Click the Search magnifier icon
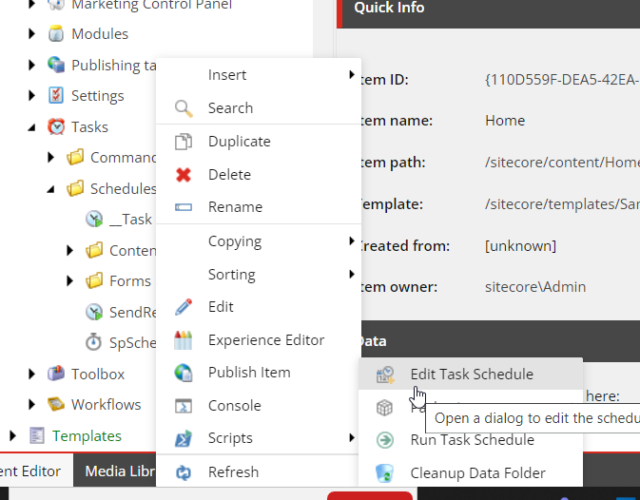The image size is (640, 500). (x=183, y=108)
